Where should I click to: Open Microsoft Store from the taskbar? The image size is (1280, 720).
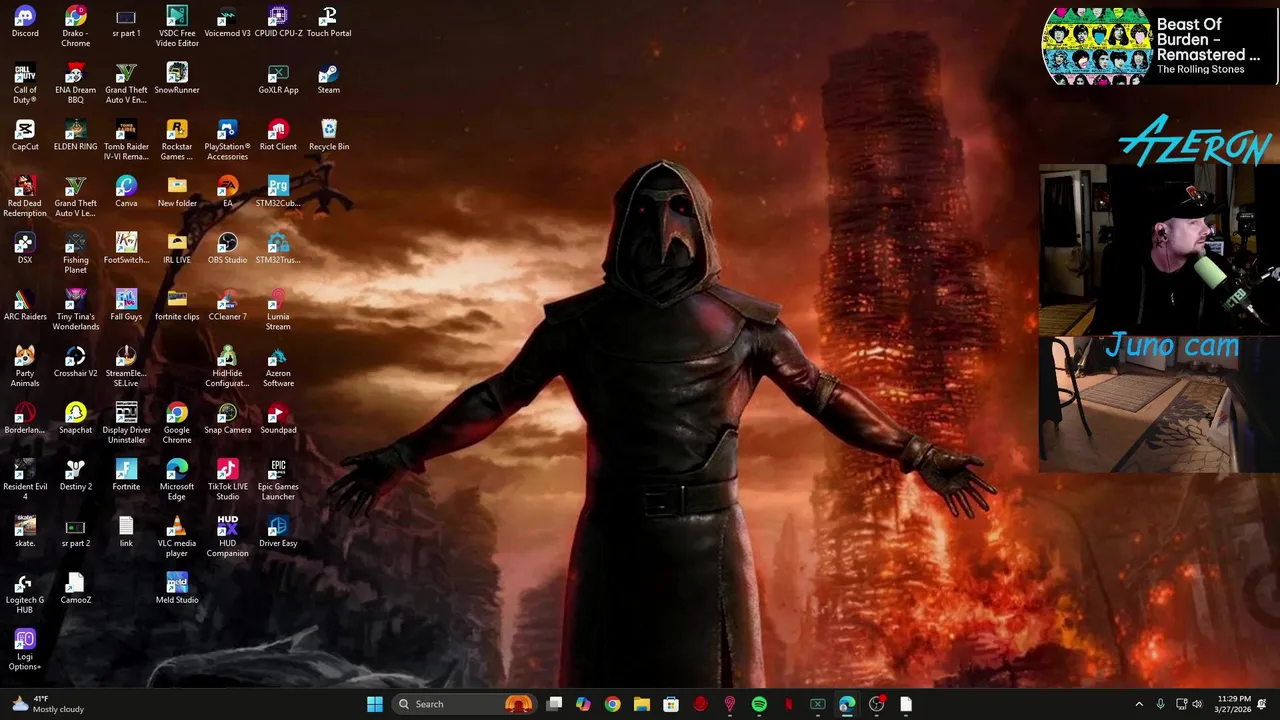click(671, 704)
